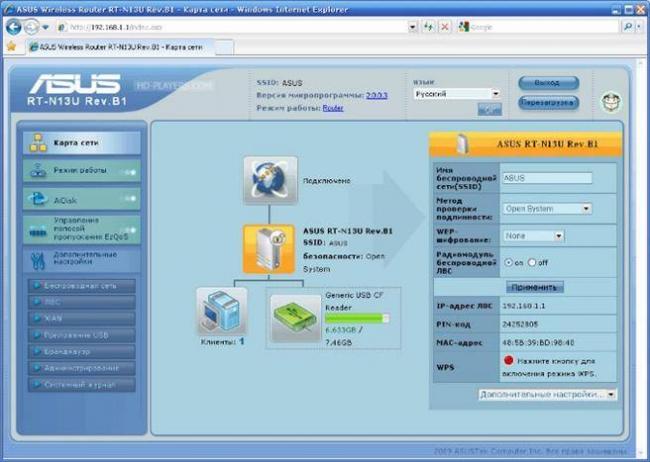The width and height of the screenshot is (650, 462).
Task: Click the network map sidebar icon
Action: [38, 143]
